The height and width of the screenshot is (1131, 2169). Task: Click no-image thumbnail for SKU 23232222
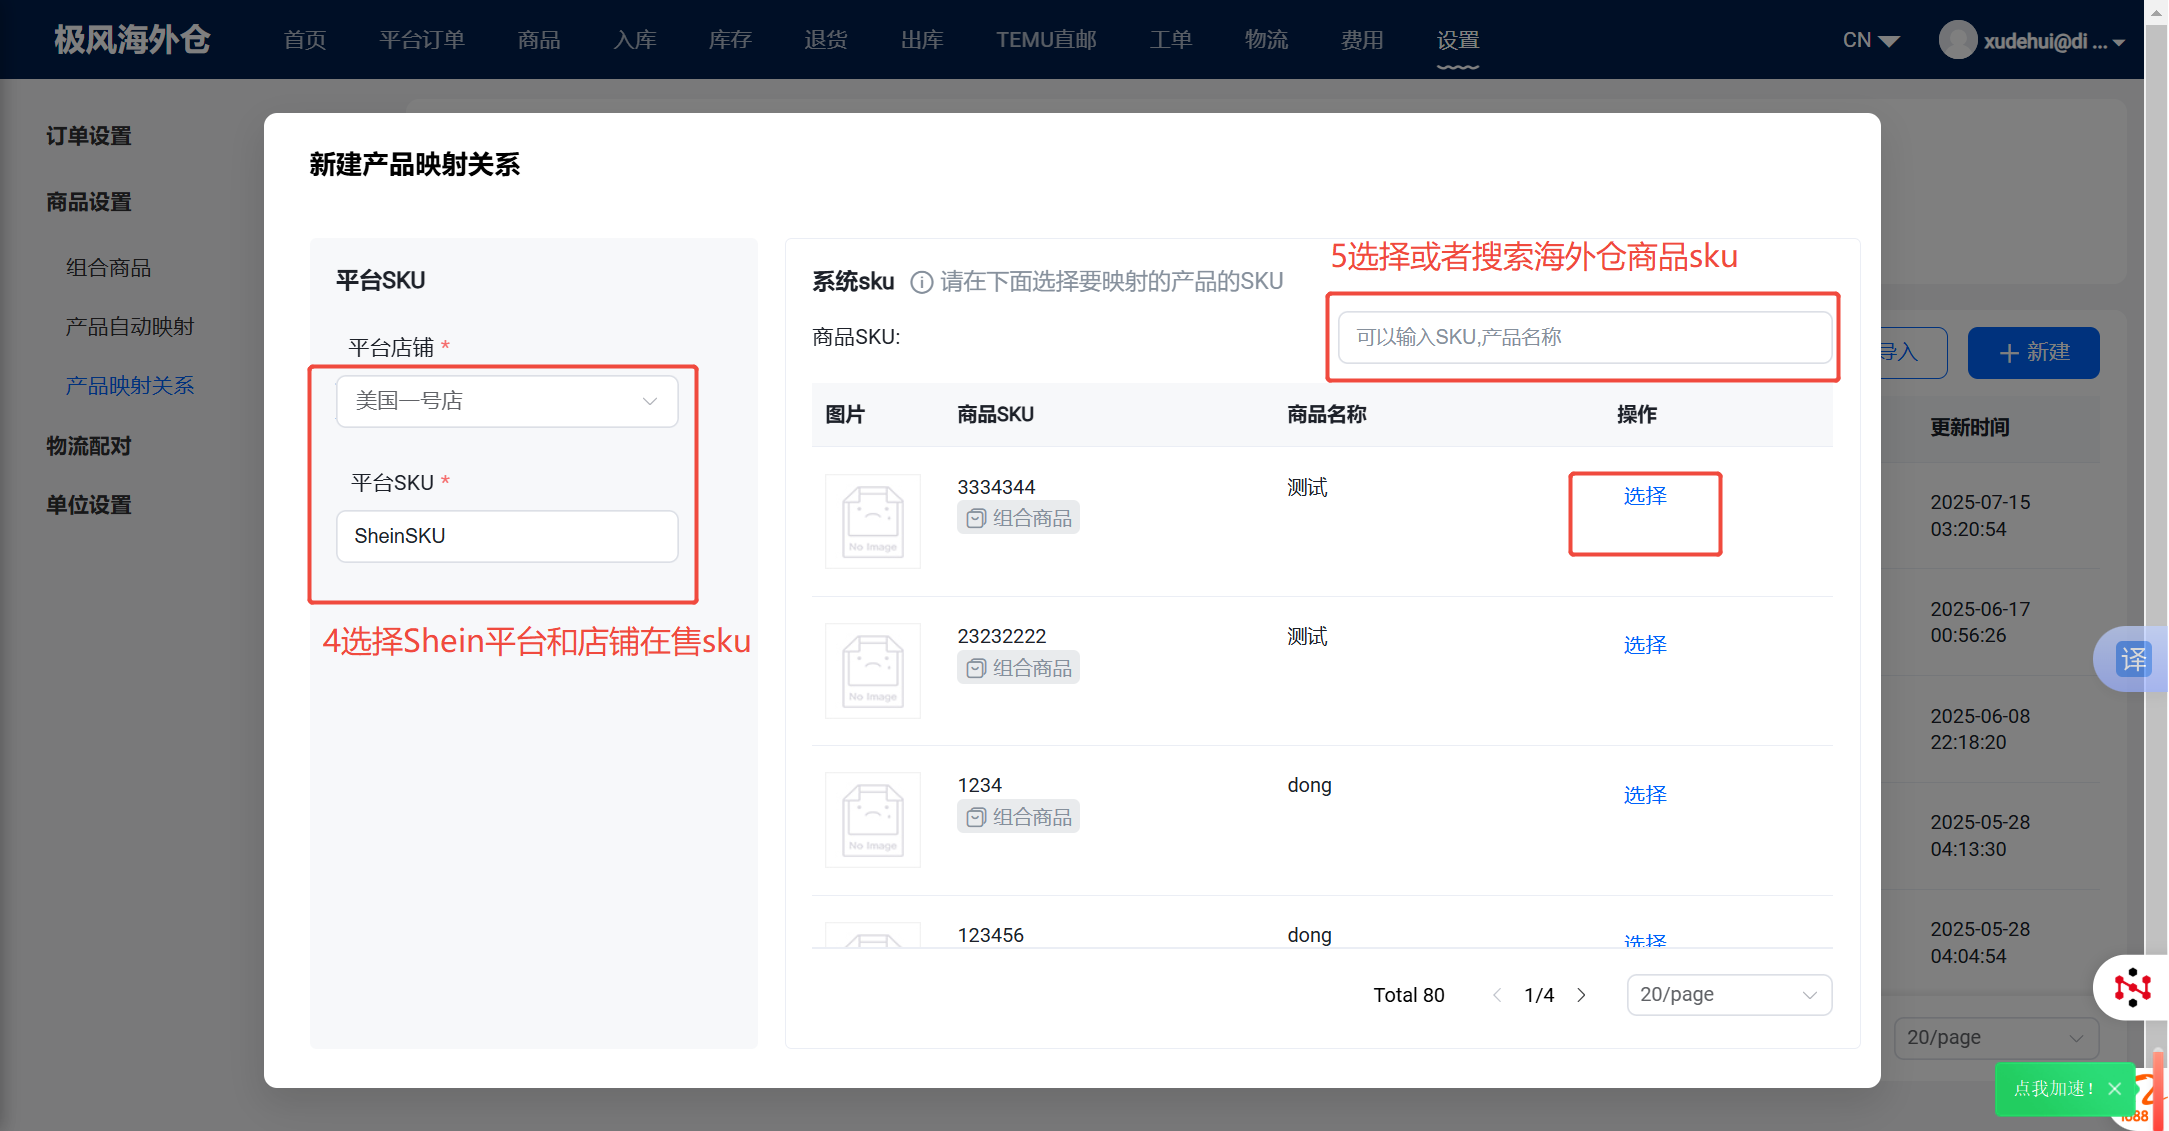click(x=872, y=670)
